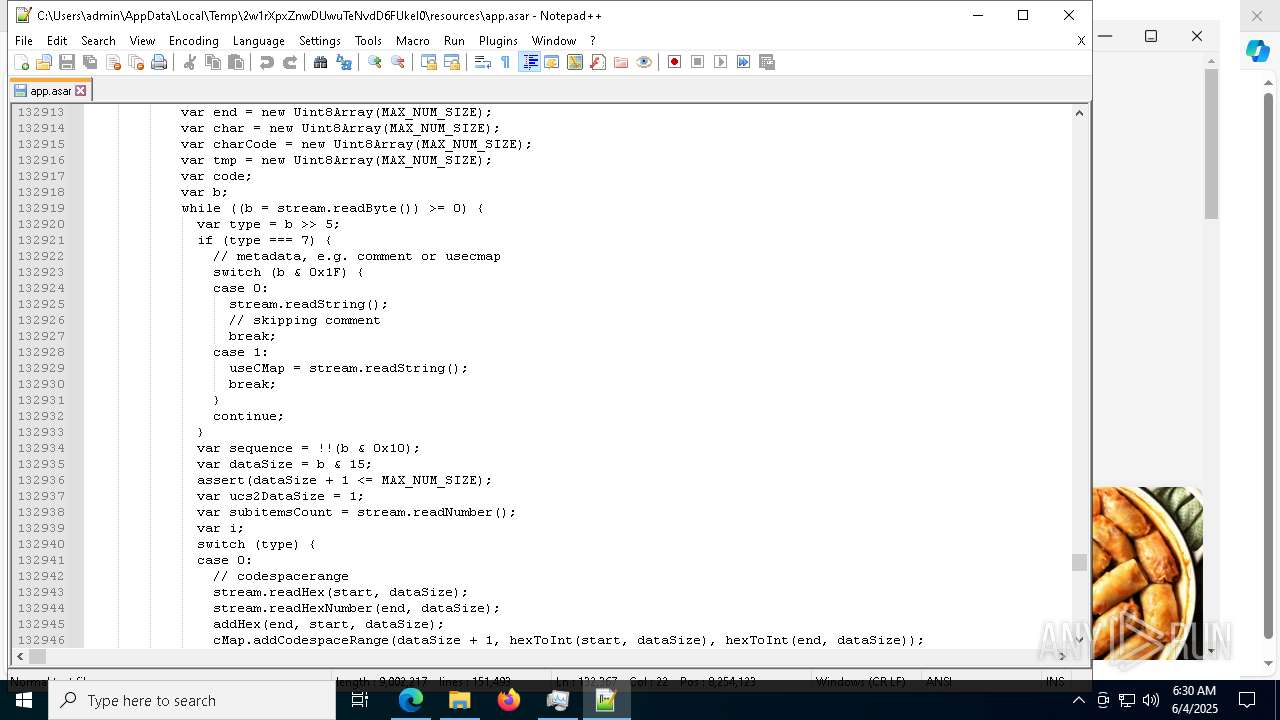This screenshot has width=1280, height=720.
Task: Click Copilot icon in background window
Action: [x=1257, y=52]
